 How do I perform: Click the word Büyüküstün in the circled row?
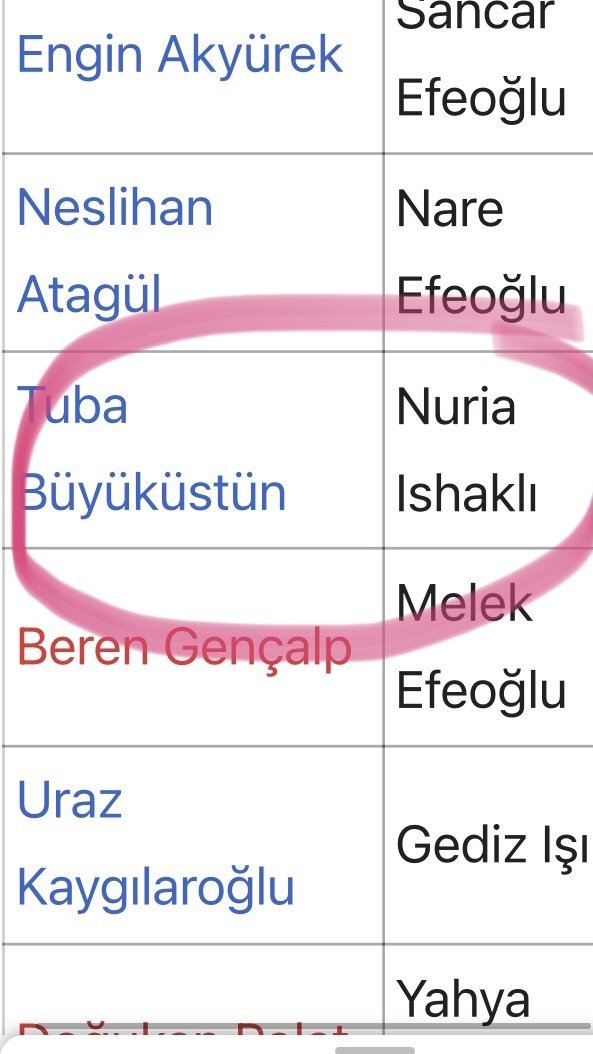tap(153, 493)
